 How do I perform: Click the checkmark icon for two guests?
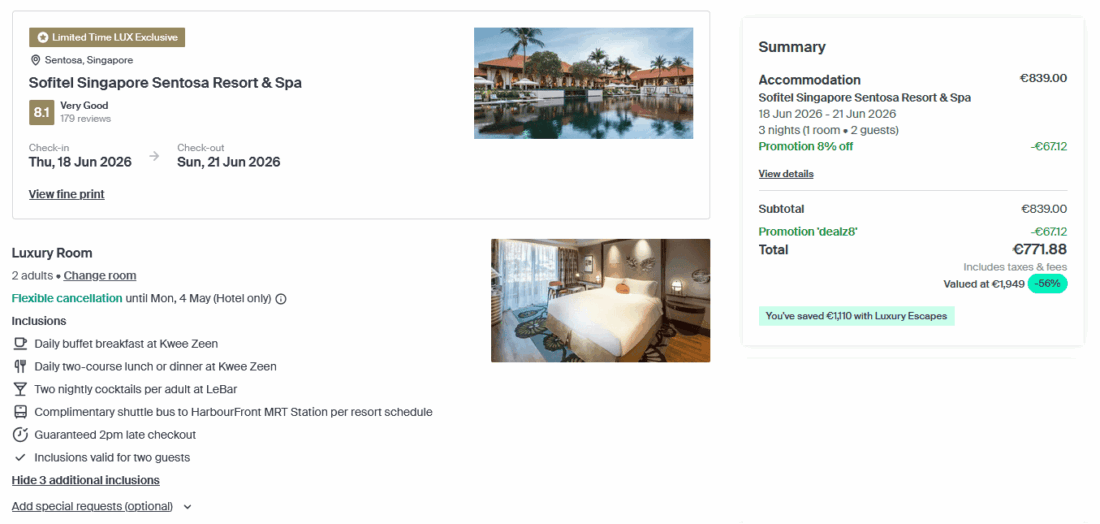20,458
